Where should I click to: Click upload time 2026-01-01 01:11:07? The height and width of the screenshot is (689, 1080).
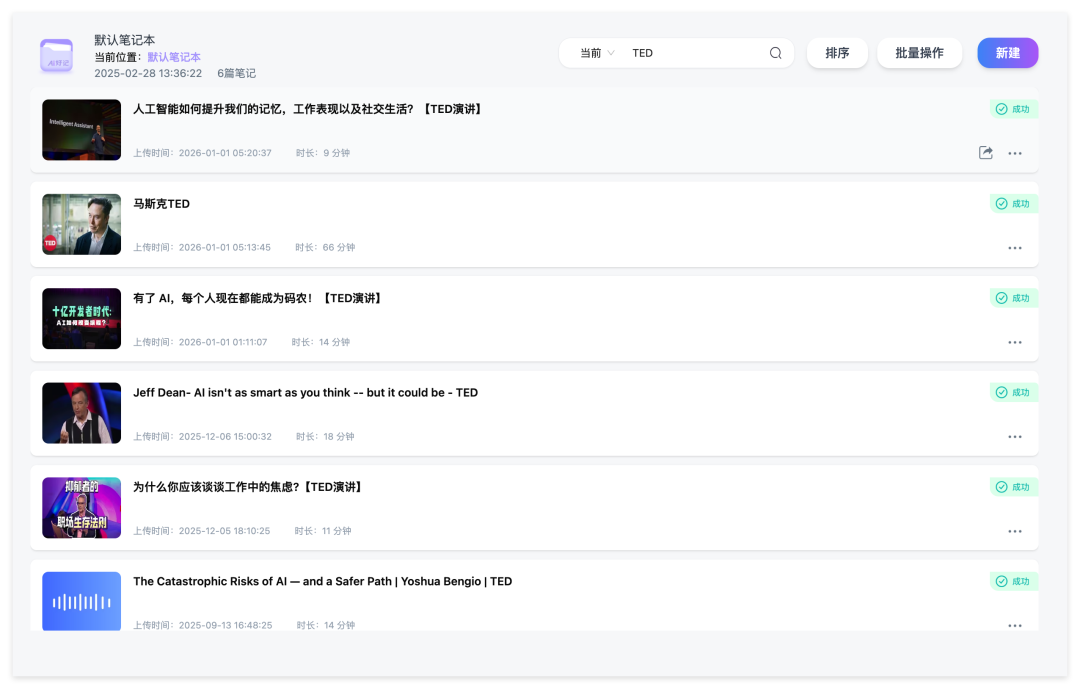[200, 342]
